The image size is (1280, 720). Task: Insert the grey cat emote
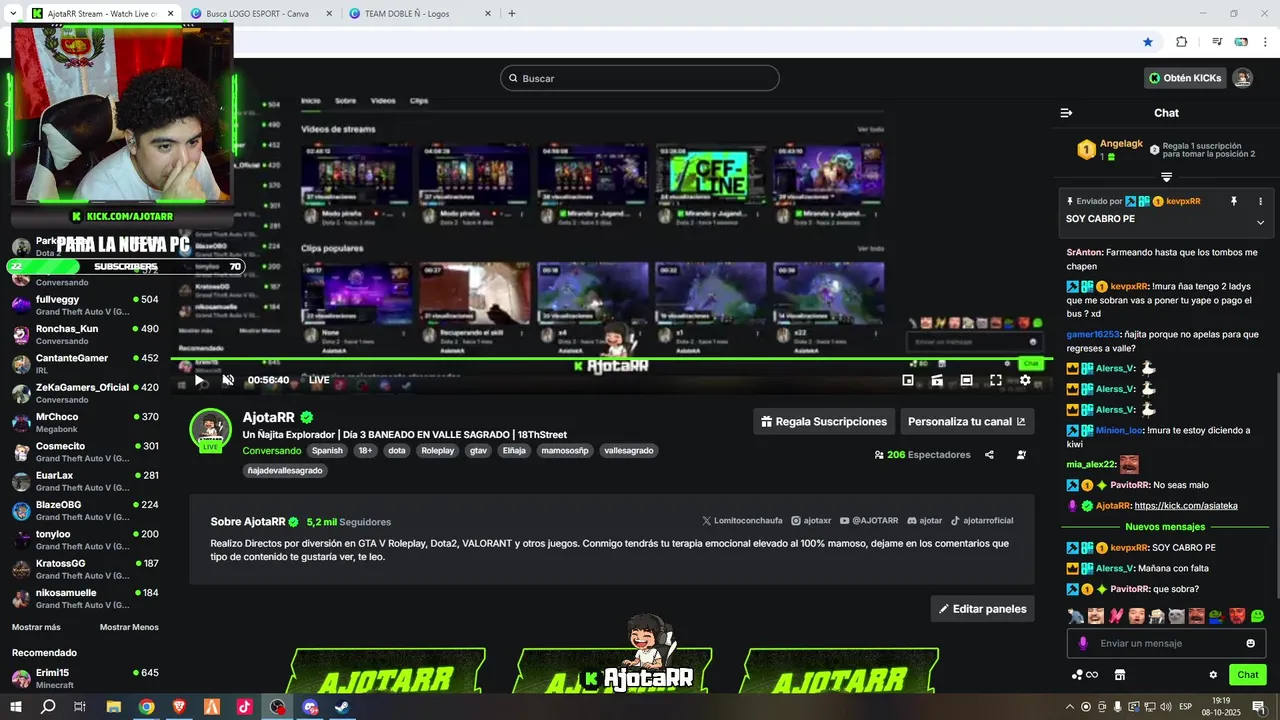point(1176,616)
